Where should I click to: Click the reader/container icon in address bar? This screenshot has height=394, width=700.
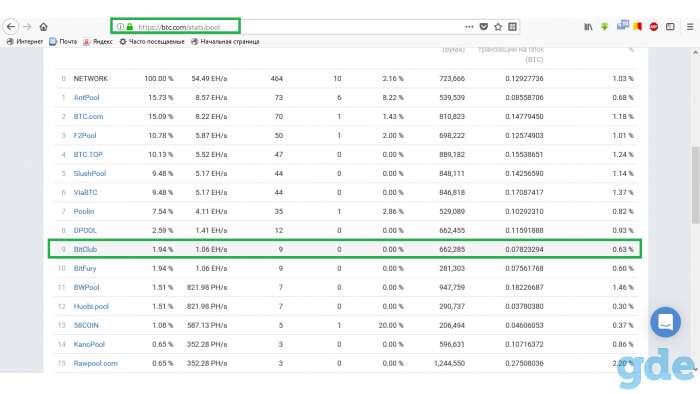click(x=512, y=27)
